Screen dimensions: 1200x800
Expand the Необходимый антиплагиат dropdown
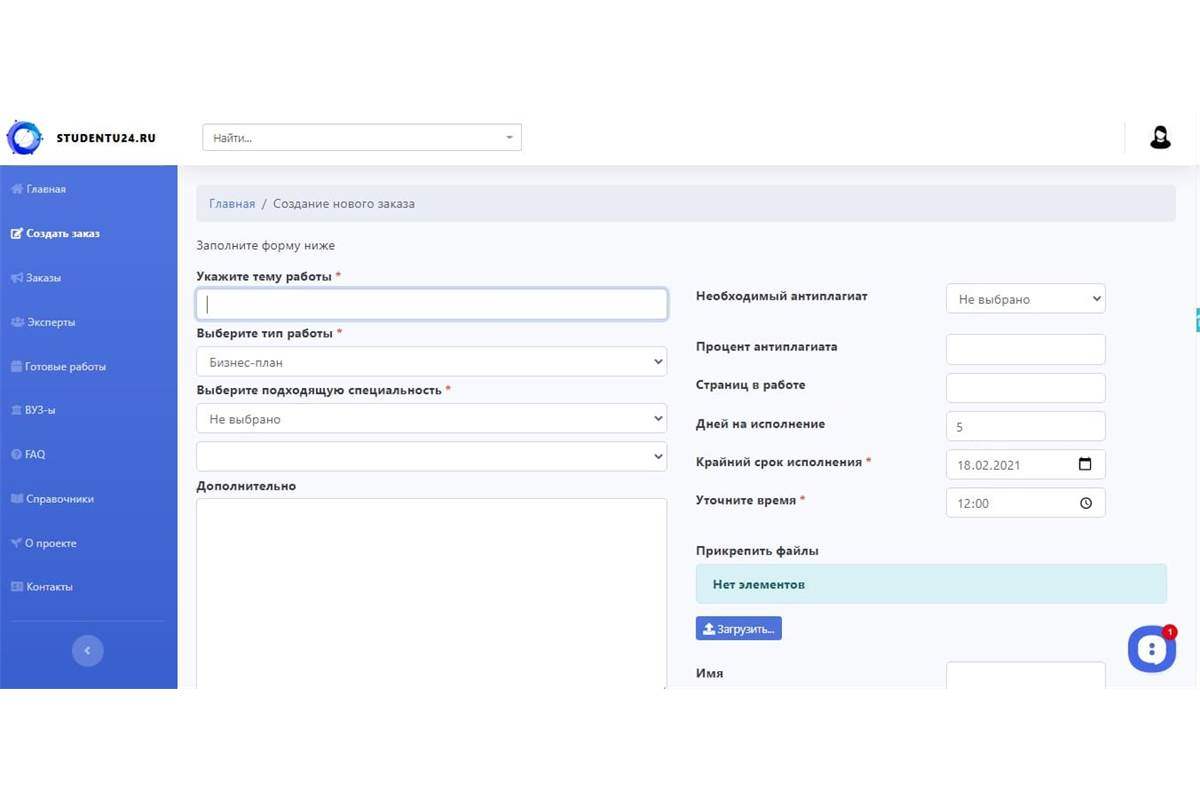1025,299
